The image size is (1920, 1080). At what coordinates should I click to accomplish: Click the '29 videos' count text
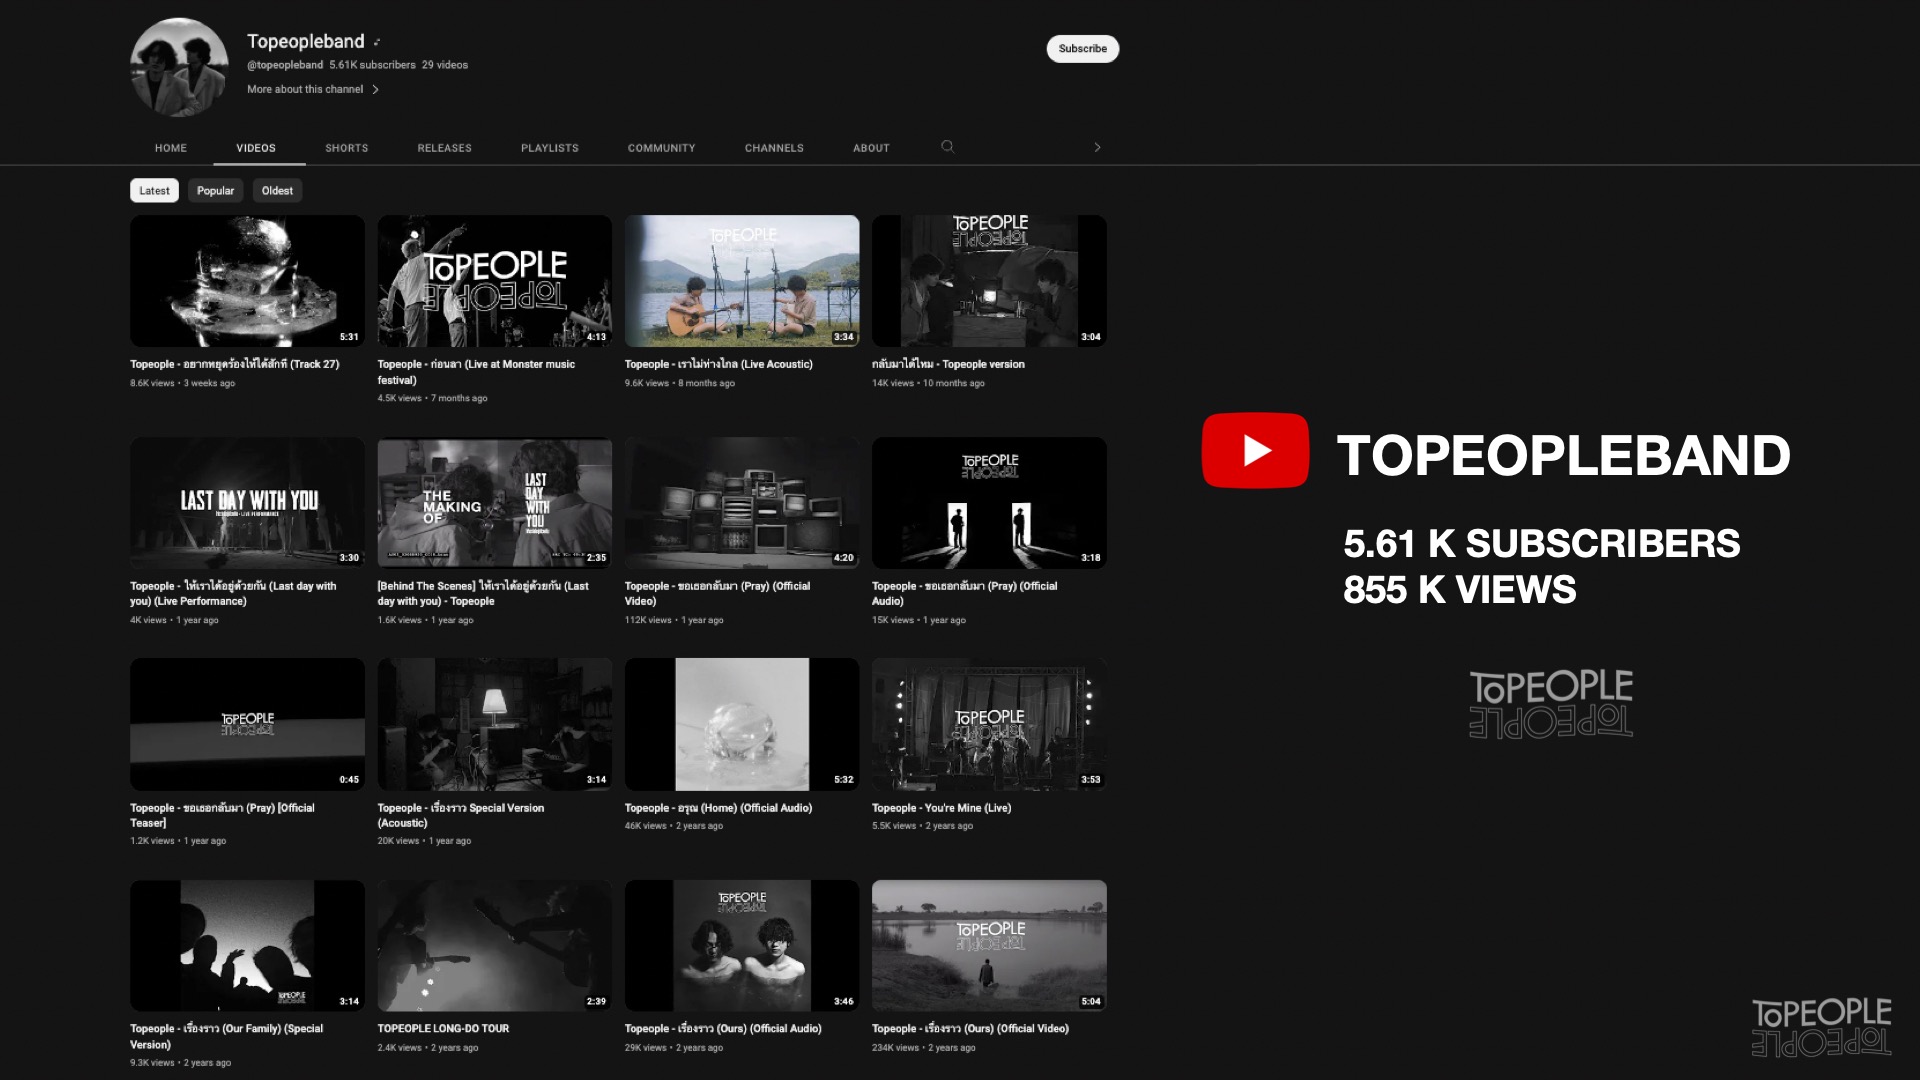(x=445, y=65)
